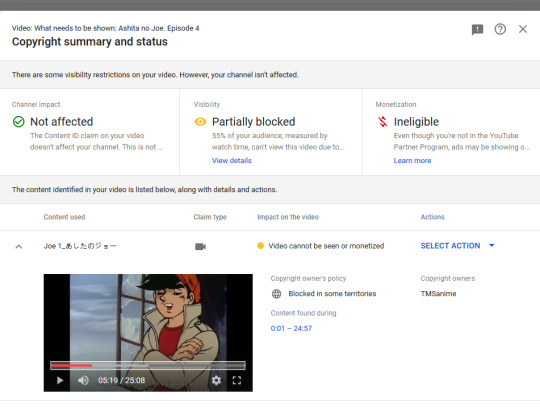540x415 pixels.
Task: Open View details link under visibility
Action: [x=231, y=160]
